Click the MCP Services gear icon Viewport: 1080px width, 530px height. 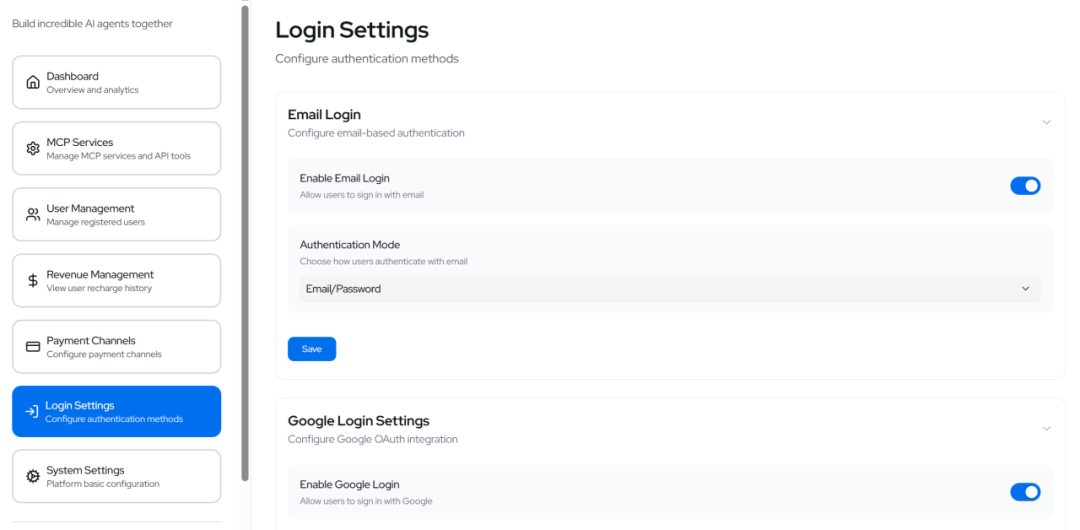32,149
